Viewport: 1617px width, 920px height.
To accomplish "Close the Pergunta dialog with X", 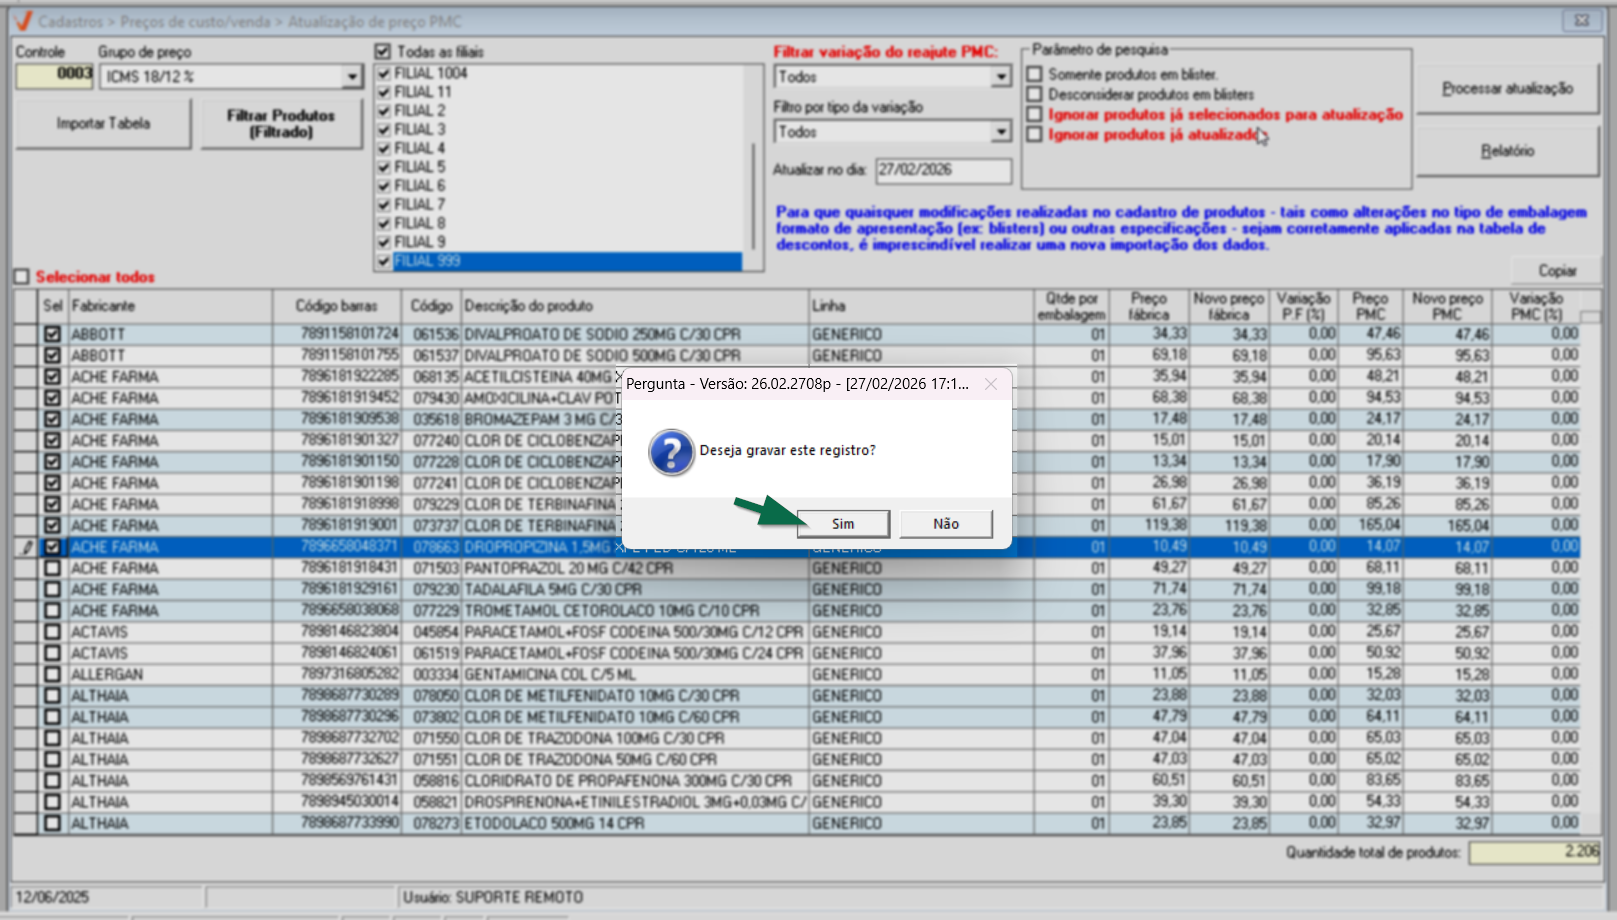I will click(x=990, y=384).
